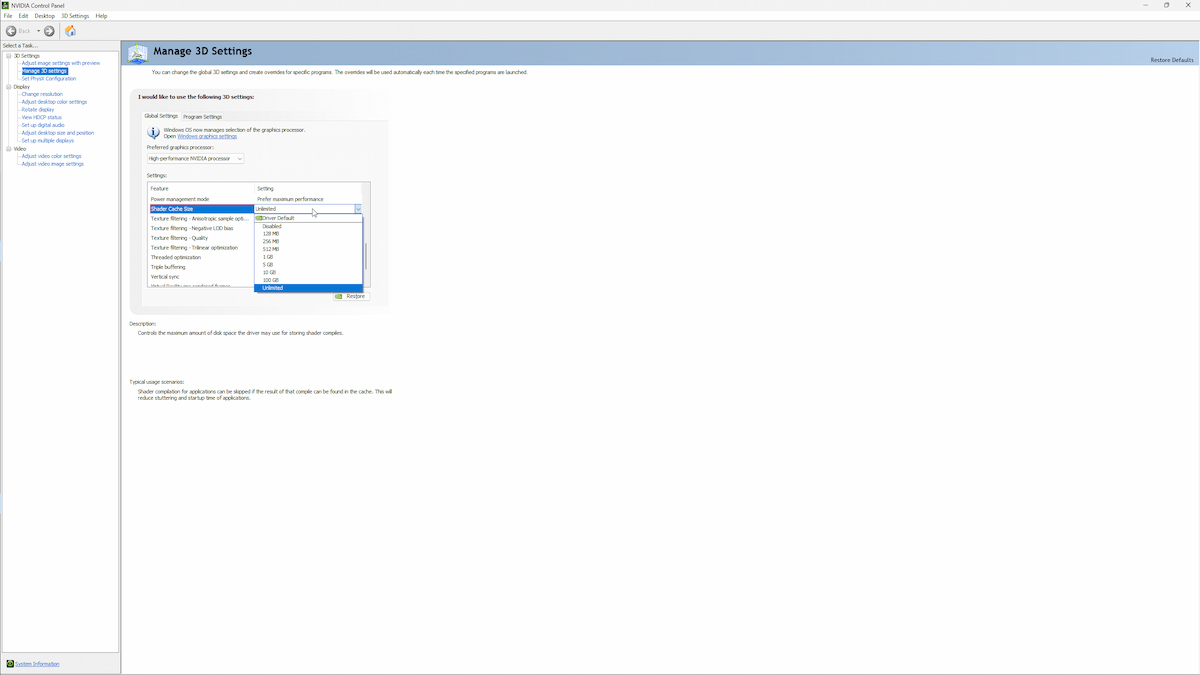The width and height of the screenshot is (1200, 675).
Task: Click the blue info icon in Global Settings
Action: click(154, 132)
